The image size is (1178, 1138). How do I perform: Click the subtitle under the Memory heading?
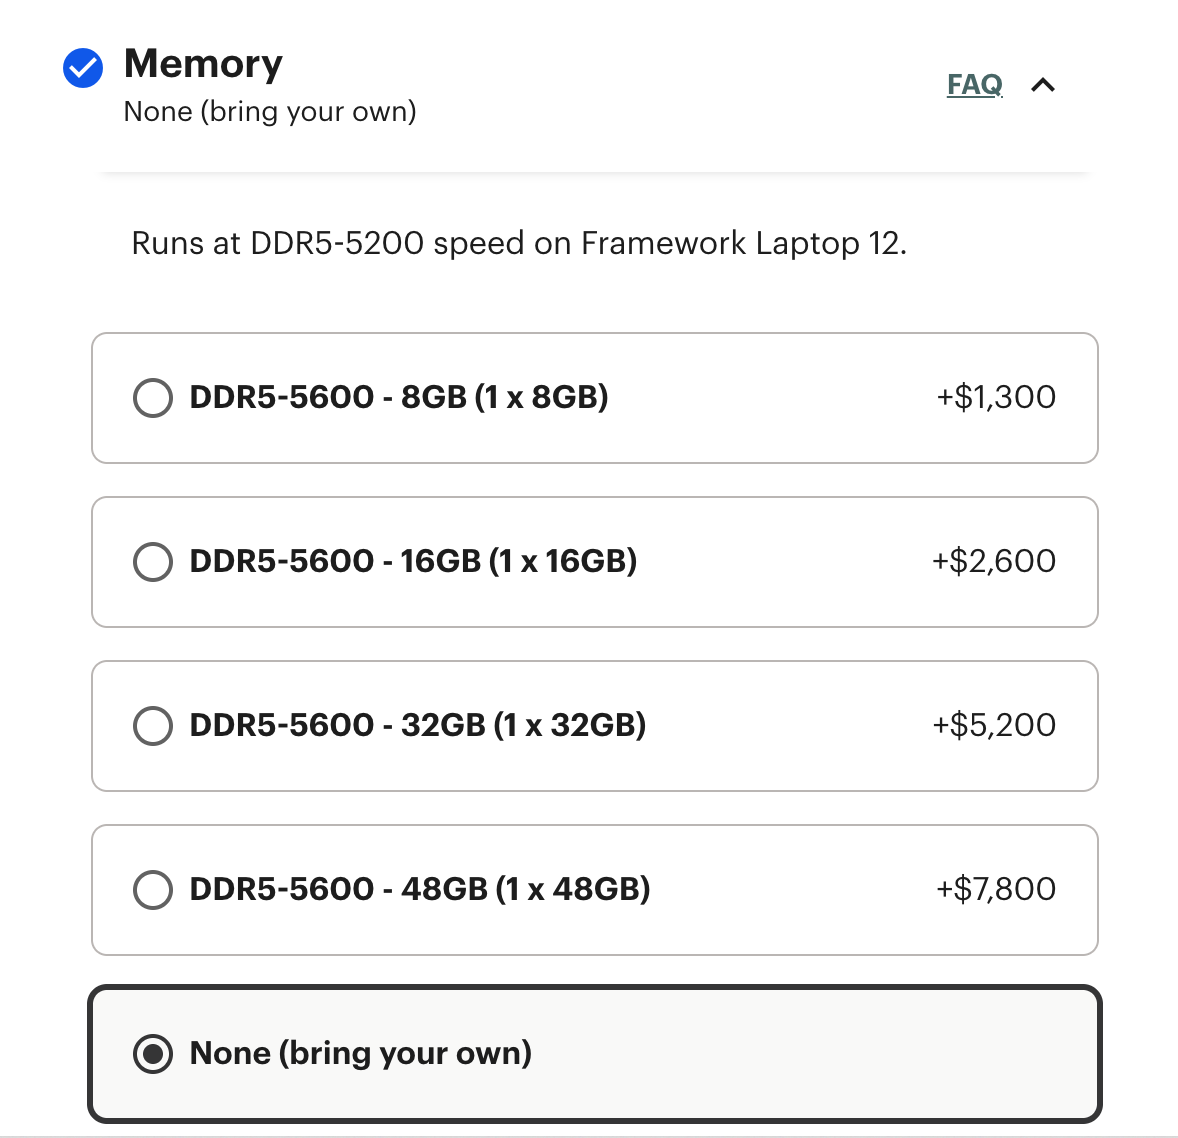point(270,112)
